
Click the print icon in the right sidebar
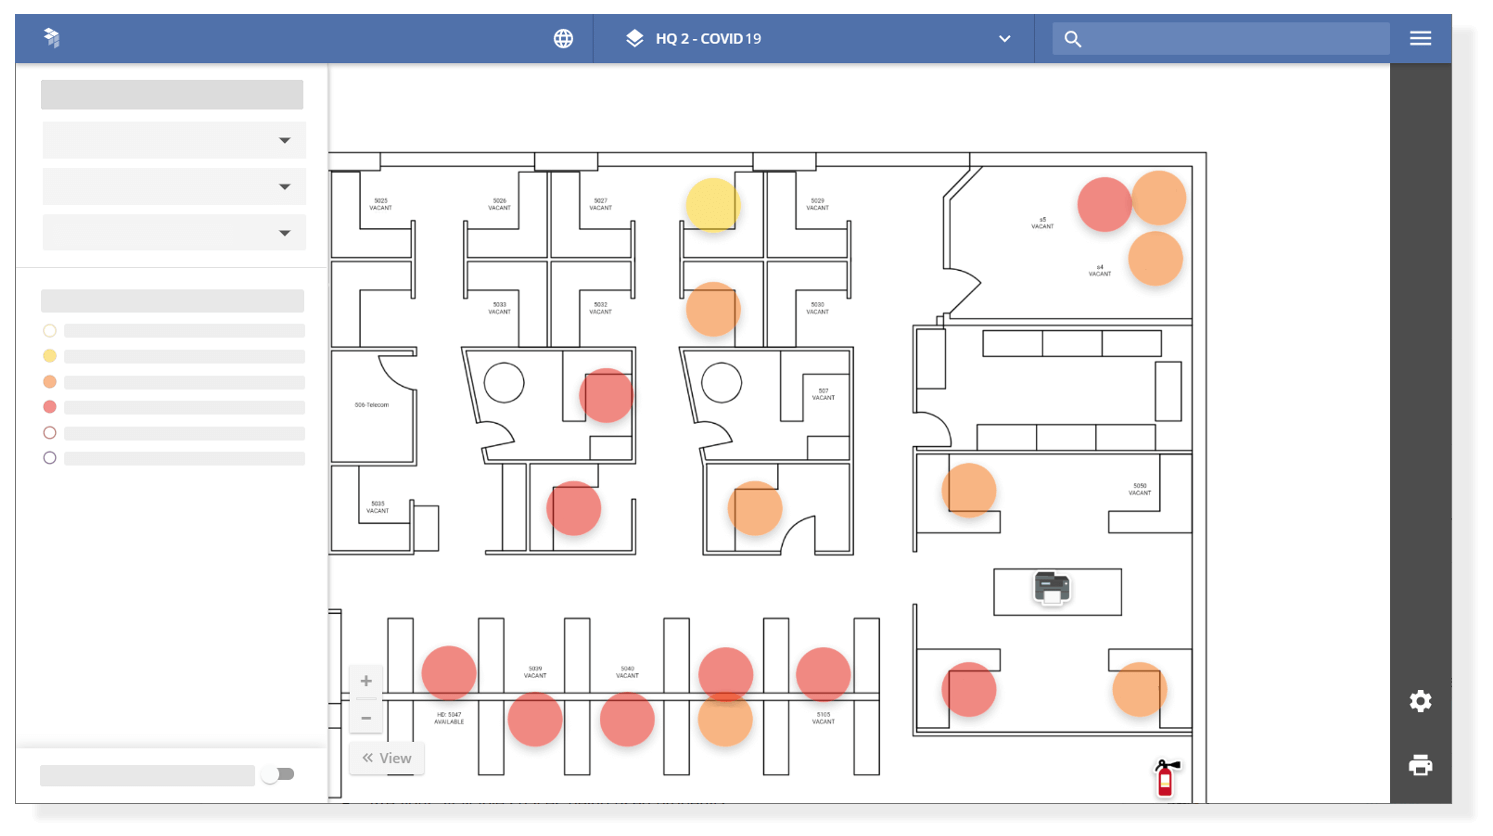coord(1420,766)
